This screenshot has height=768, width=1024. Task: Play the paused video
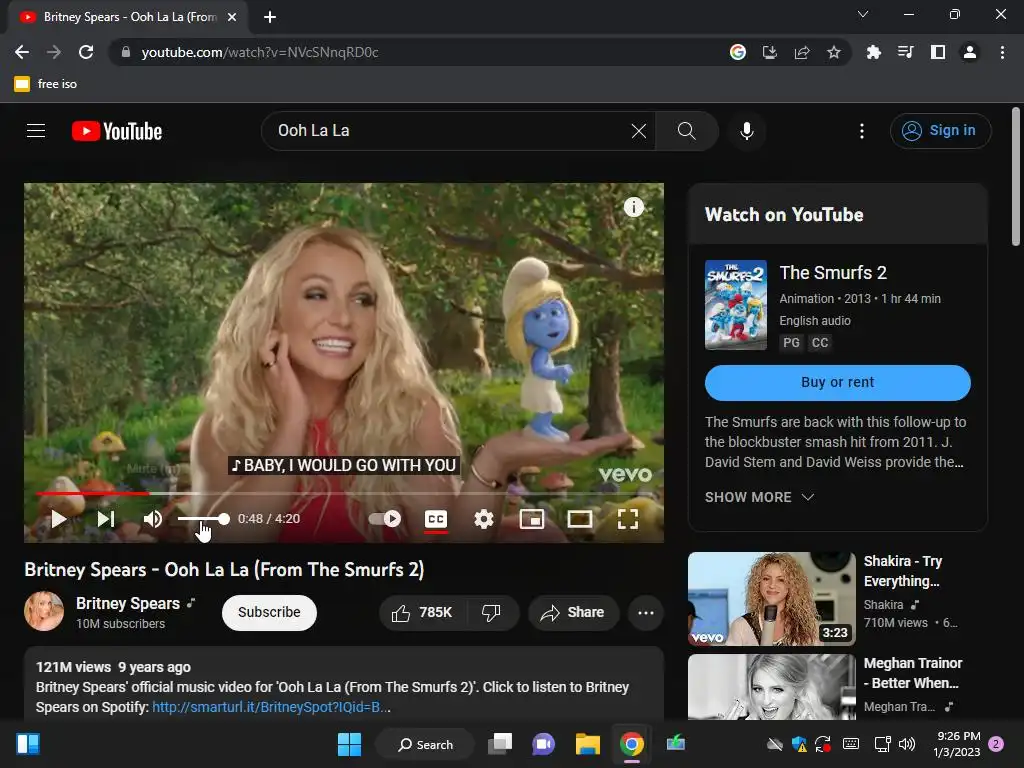coord(59,519)
